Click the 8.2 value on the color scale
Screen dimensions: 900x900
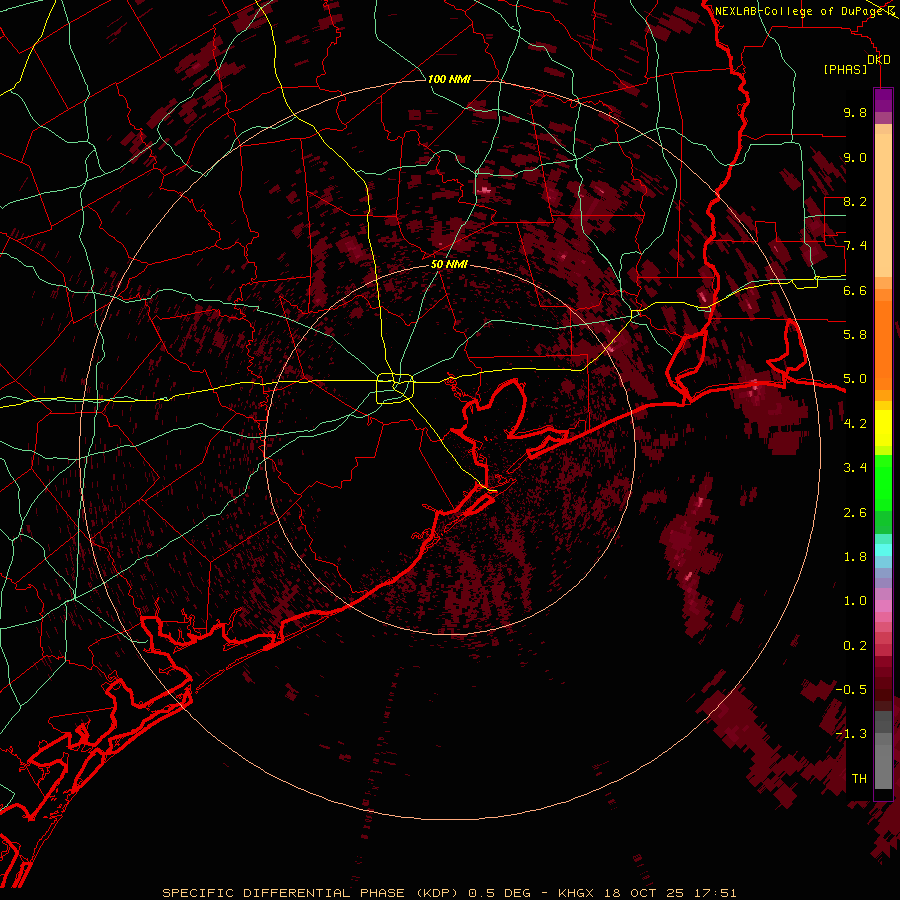(x=855, y=201)
